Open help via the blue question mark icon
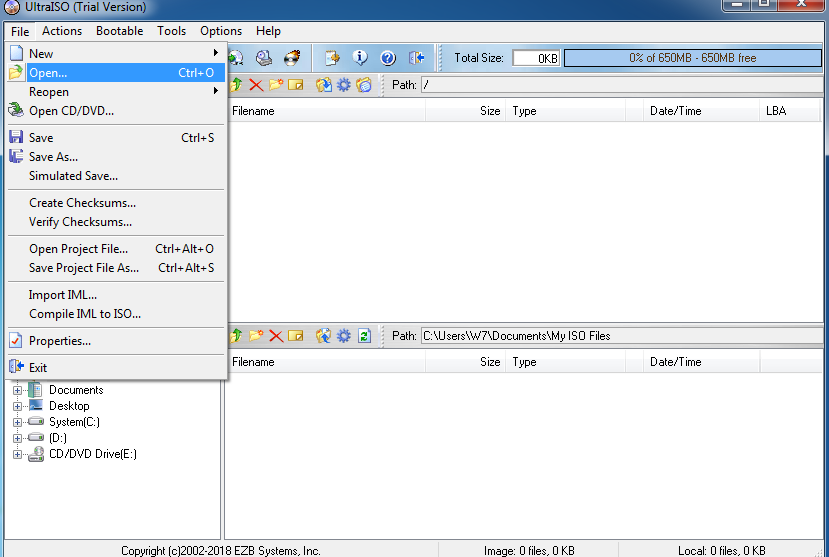829x557 pixels. tap(388, 58)
